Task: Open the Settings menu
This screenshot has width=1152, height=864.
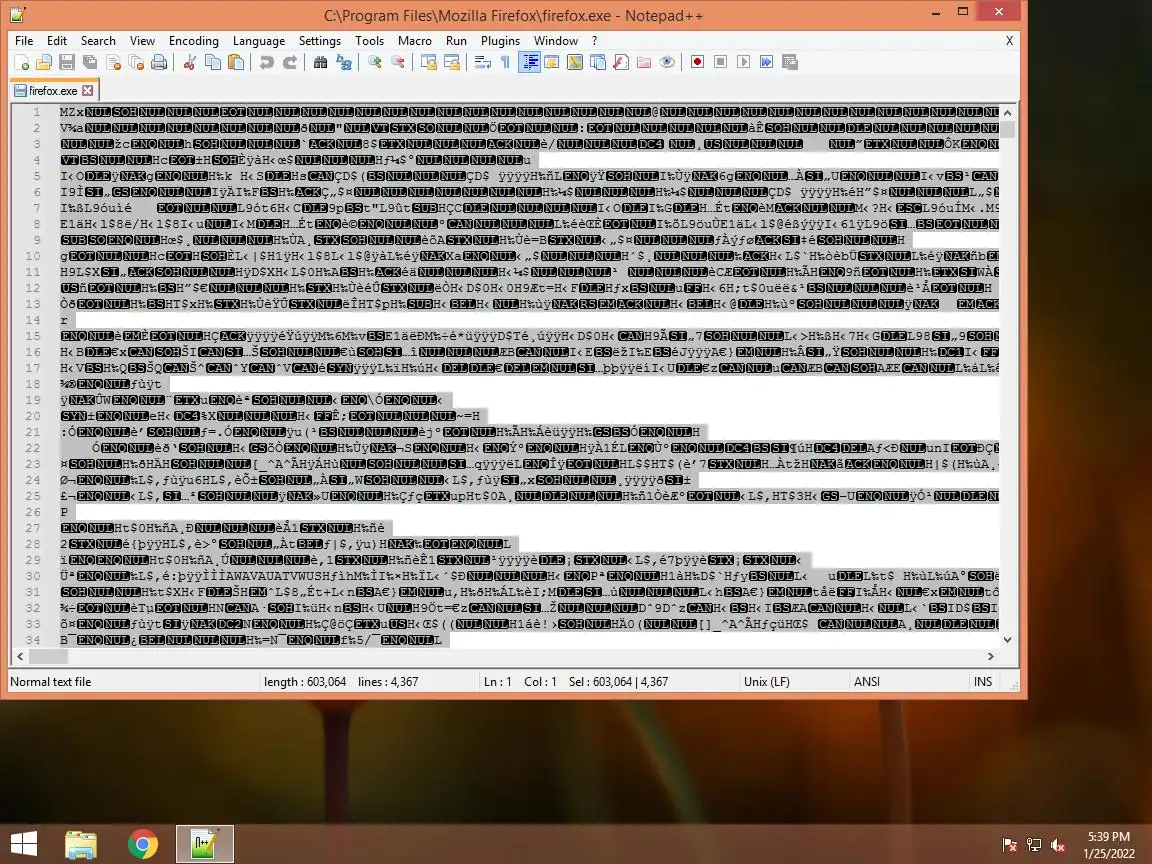Action: click(320, 41)
